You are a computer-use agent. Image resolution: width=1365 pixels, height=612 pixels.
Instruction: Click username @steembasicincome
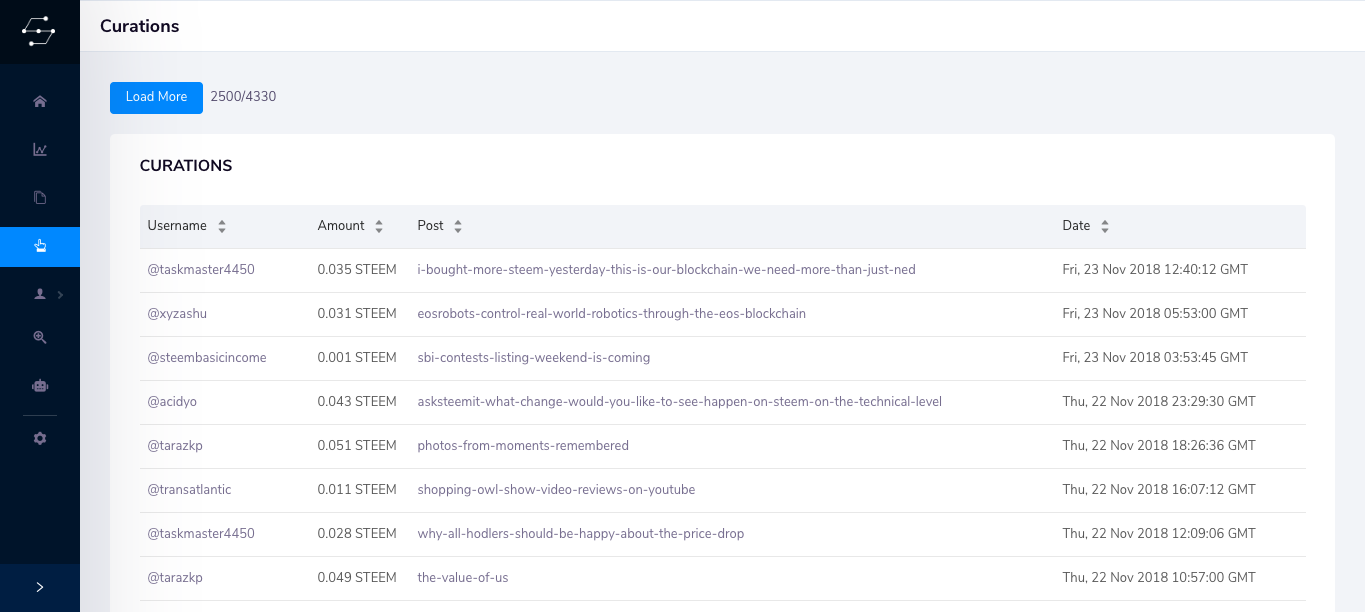207,358
